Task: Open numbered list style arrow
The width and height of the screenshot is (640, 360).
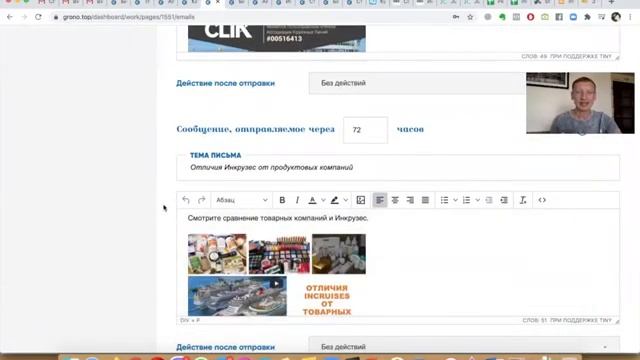Action: [477, 200]
